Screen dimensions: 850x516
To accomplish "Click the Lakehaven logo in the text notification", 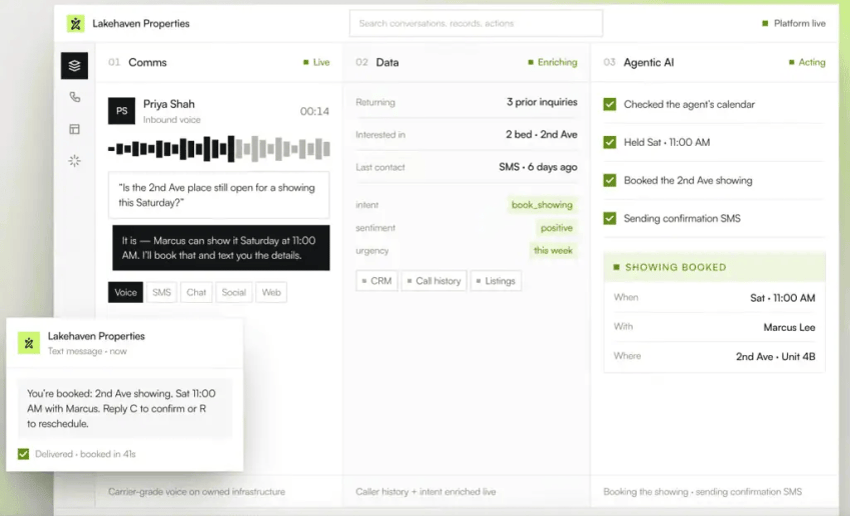I will coord(29,343).
